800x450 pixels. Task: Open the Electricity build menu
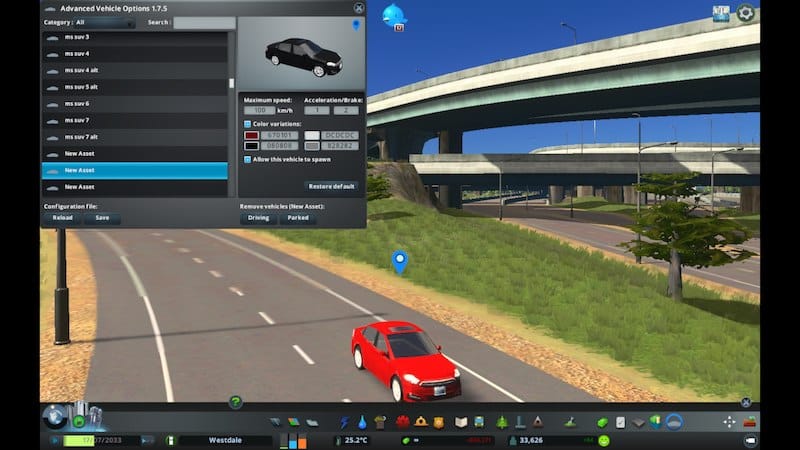(346, 422)
